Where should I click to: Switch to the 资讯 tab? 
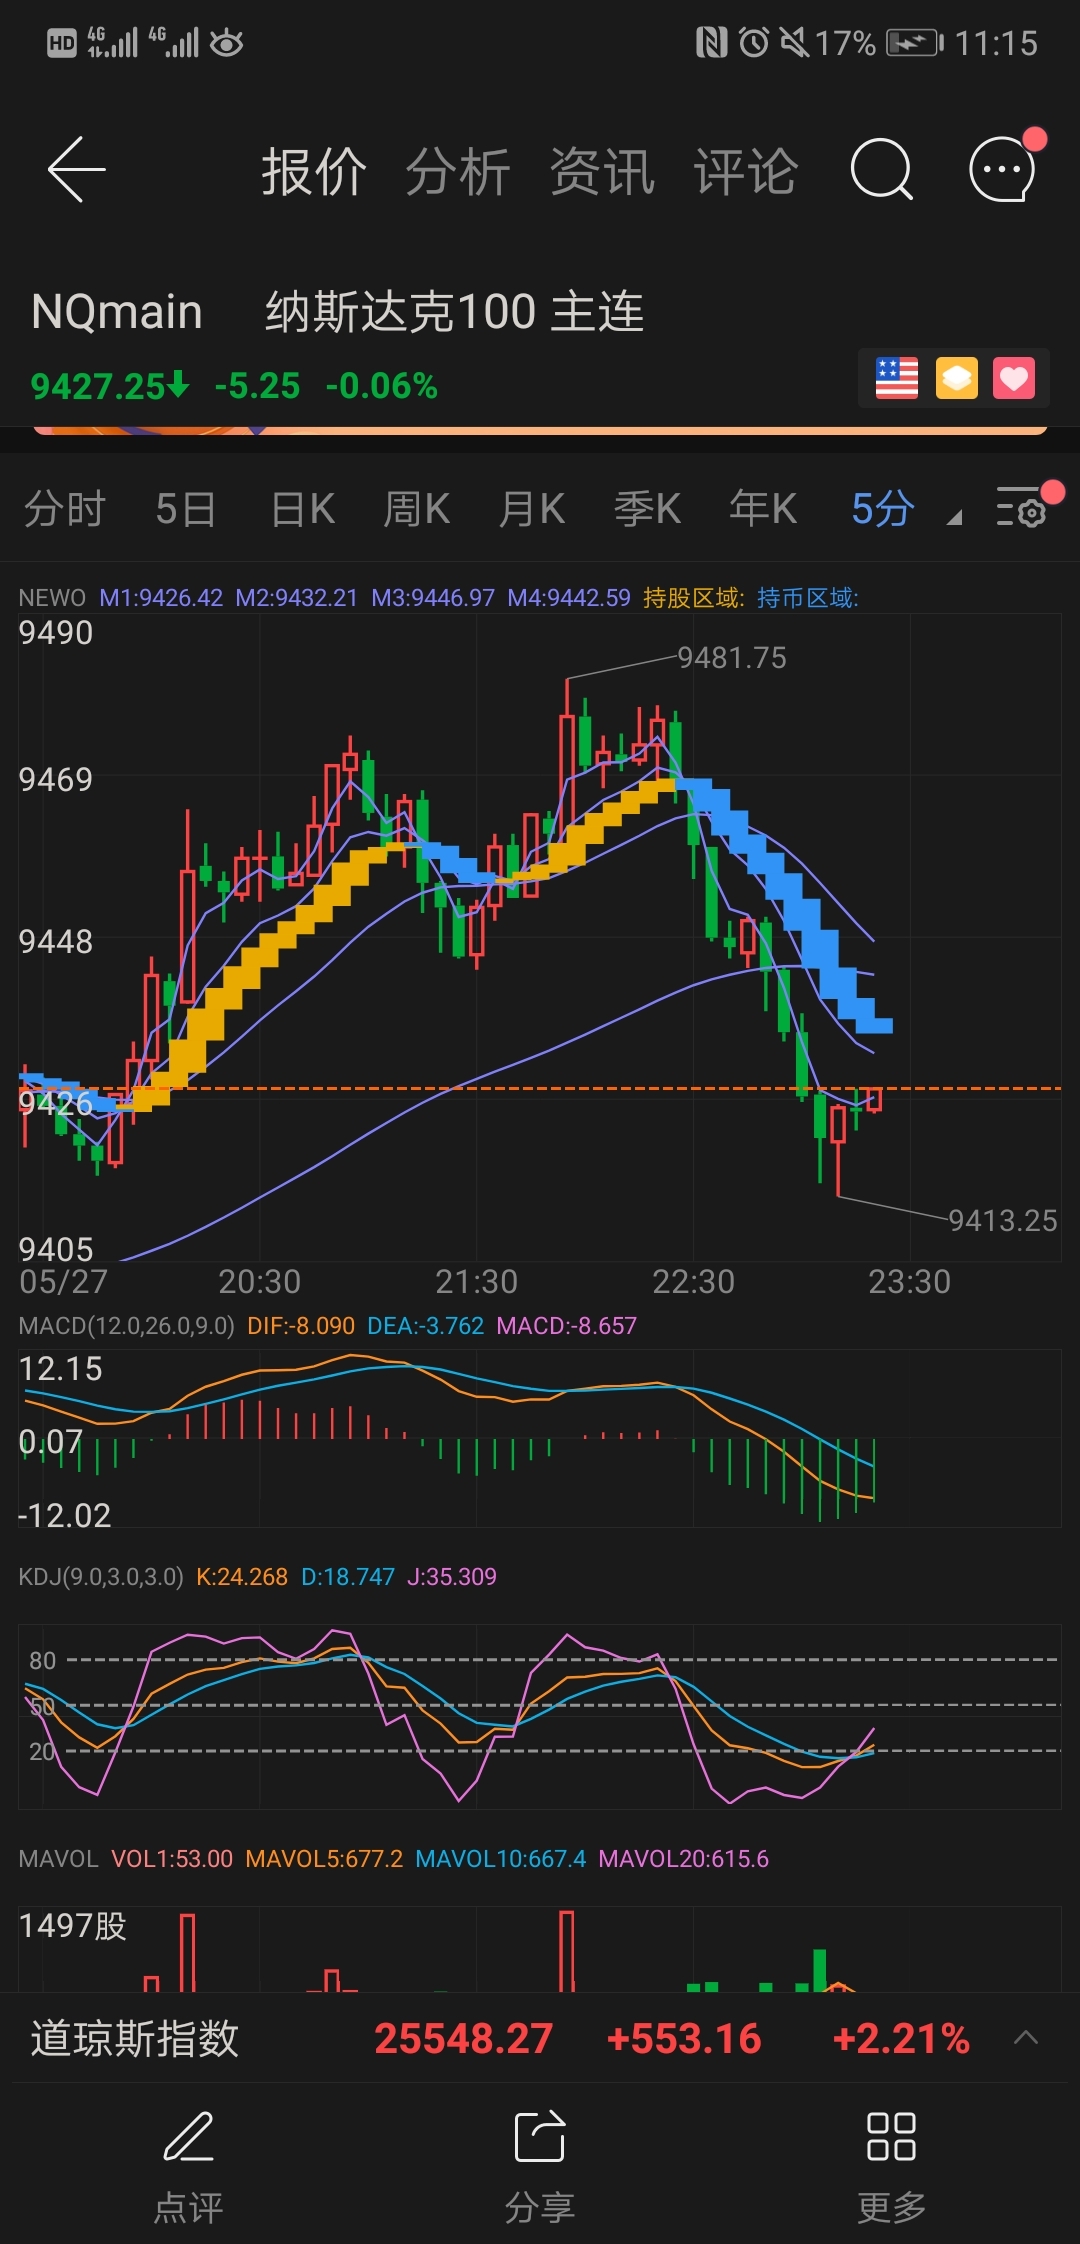602,171
